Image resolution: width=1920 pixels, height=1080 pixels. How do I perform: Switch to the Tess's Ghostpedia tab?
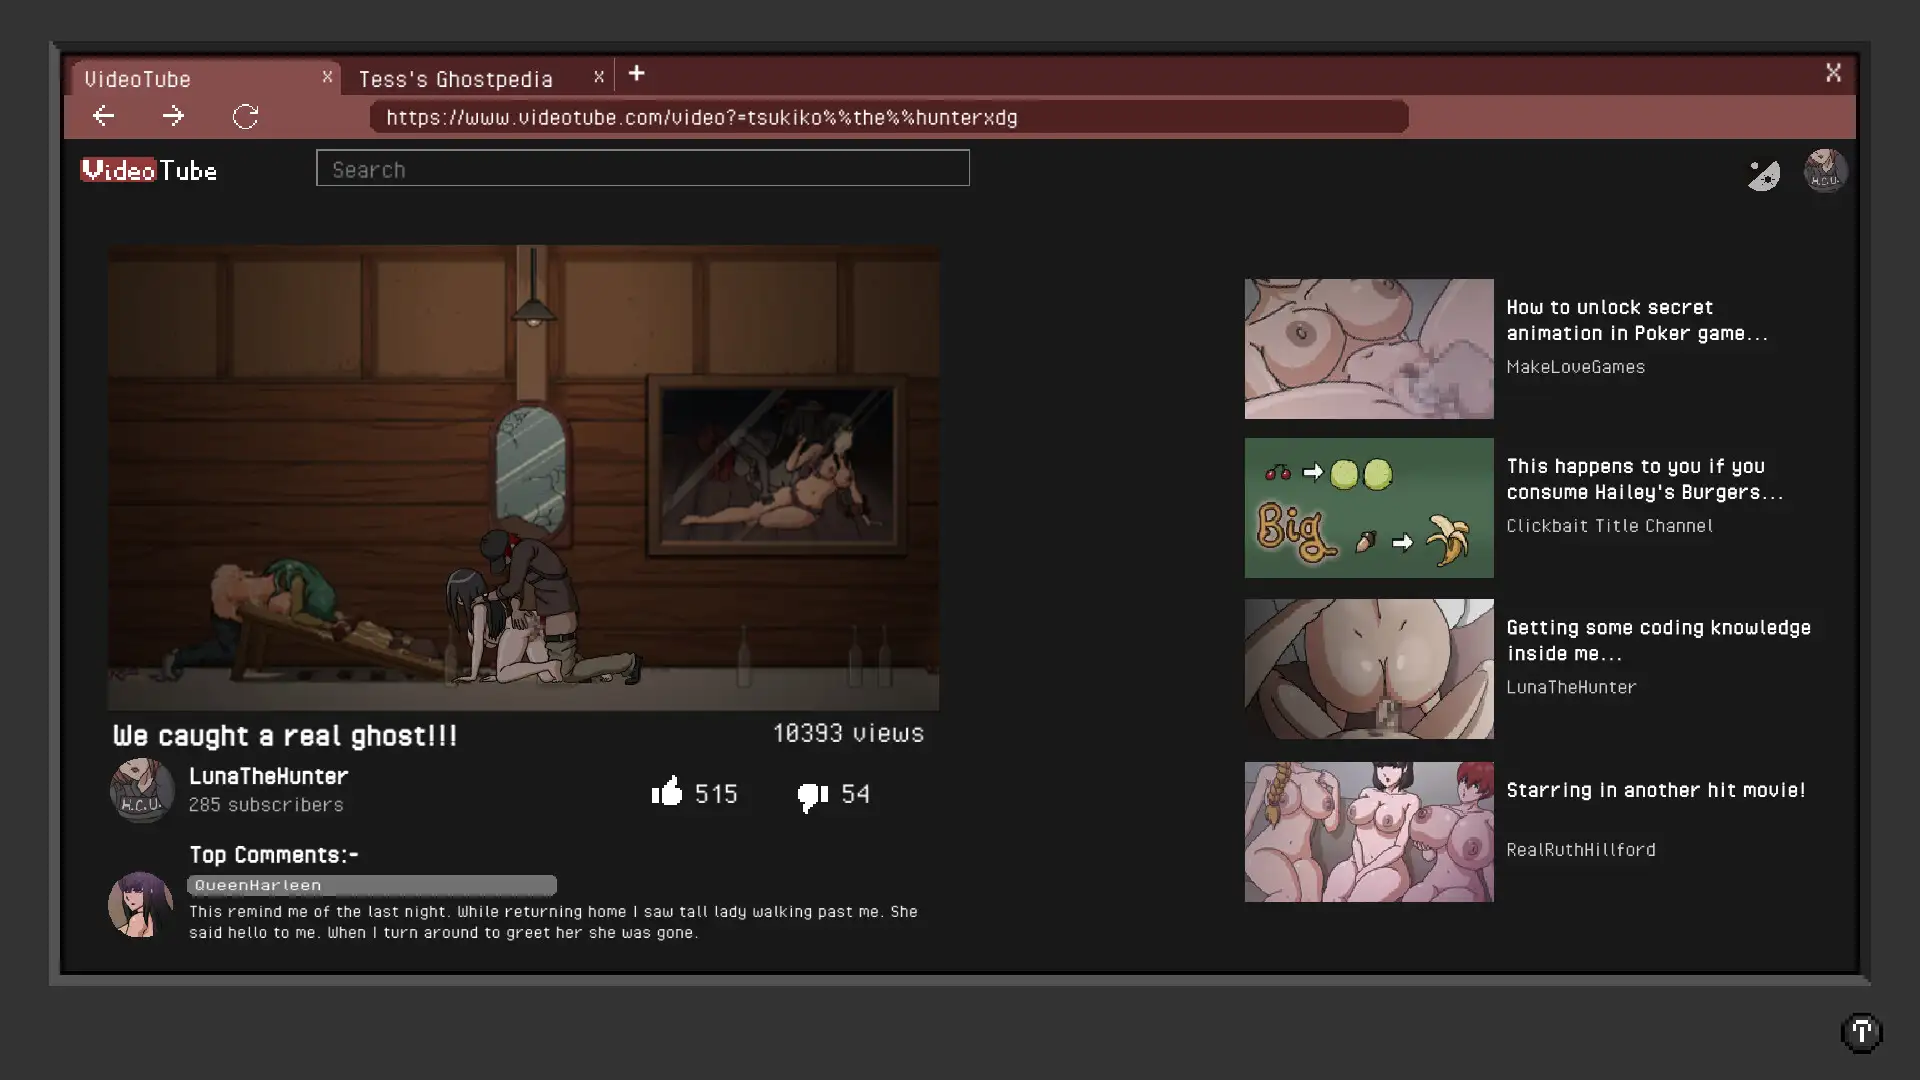455,78
